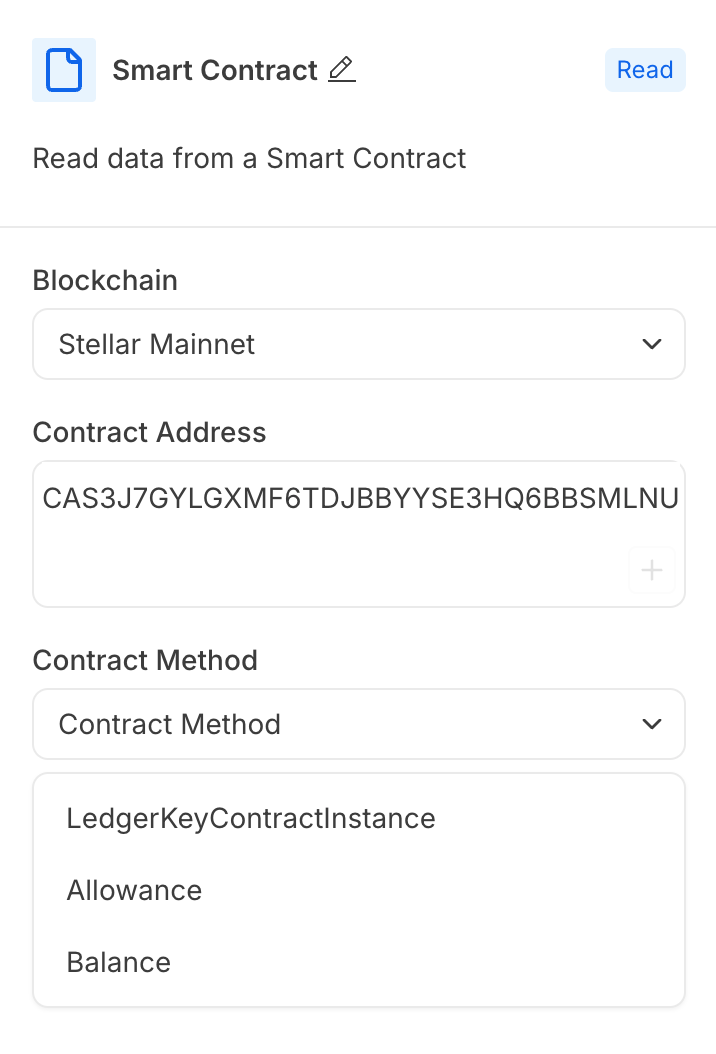Click the Contract Address field label

pyautogui.click(x=149, y=432)
